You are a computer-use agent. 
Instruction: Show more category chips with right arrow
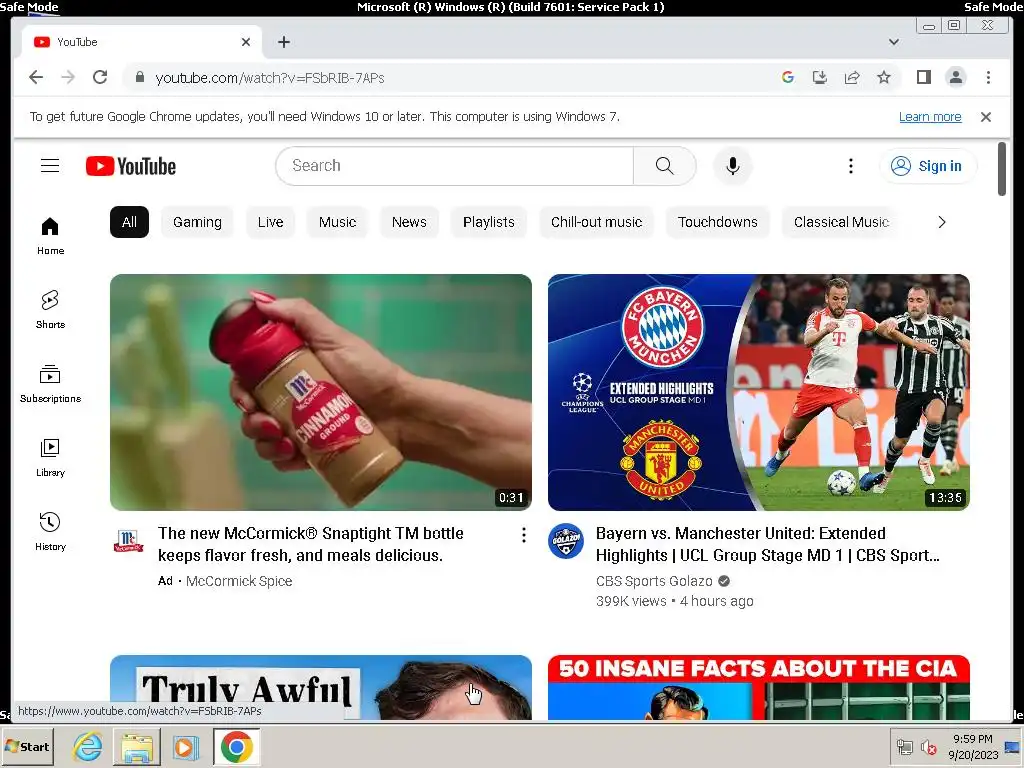coord(942,222)
